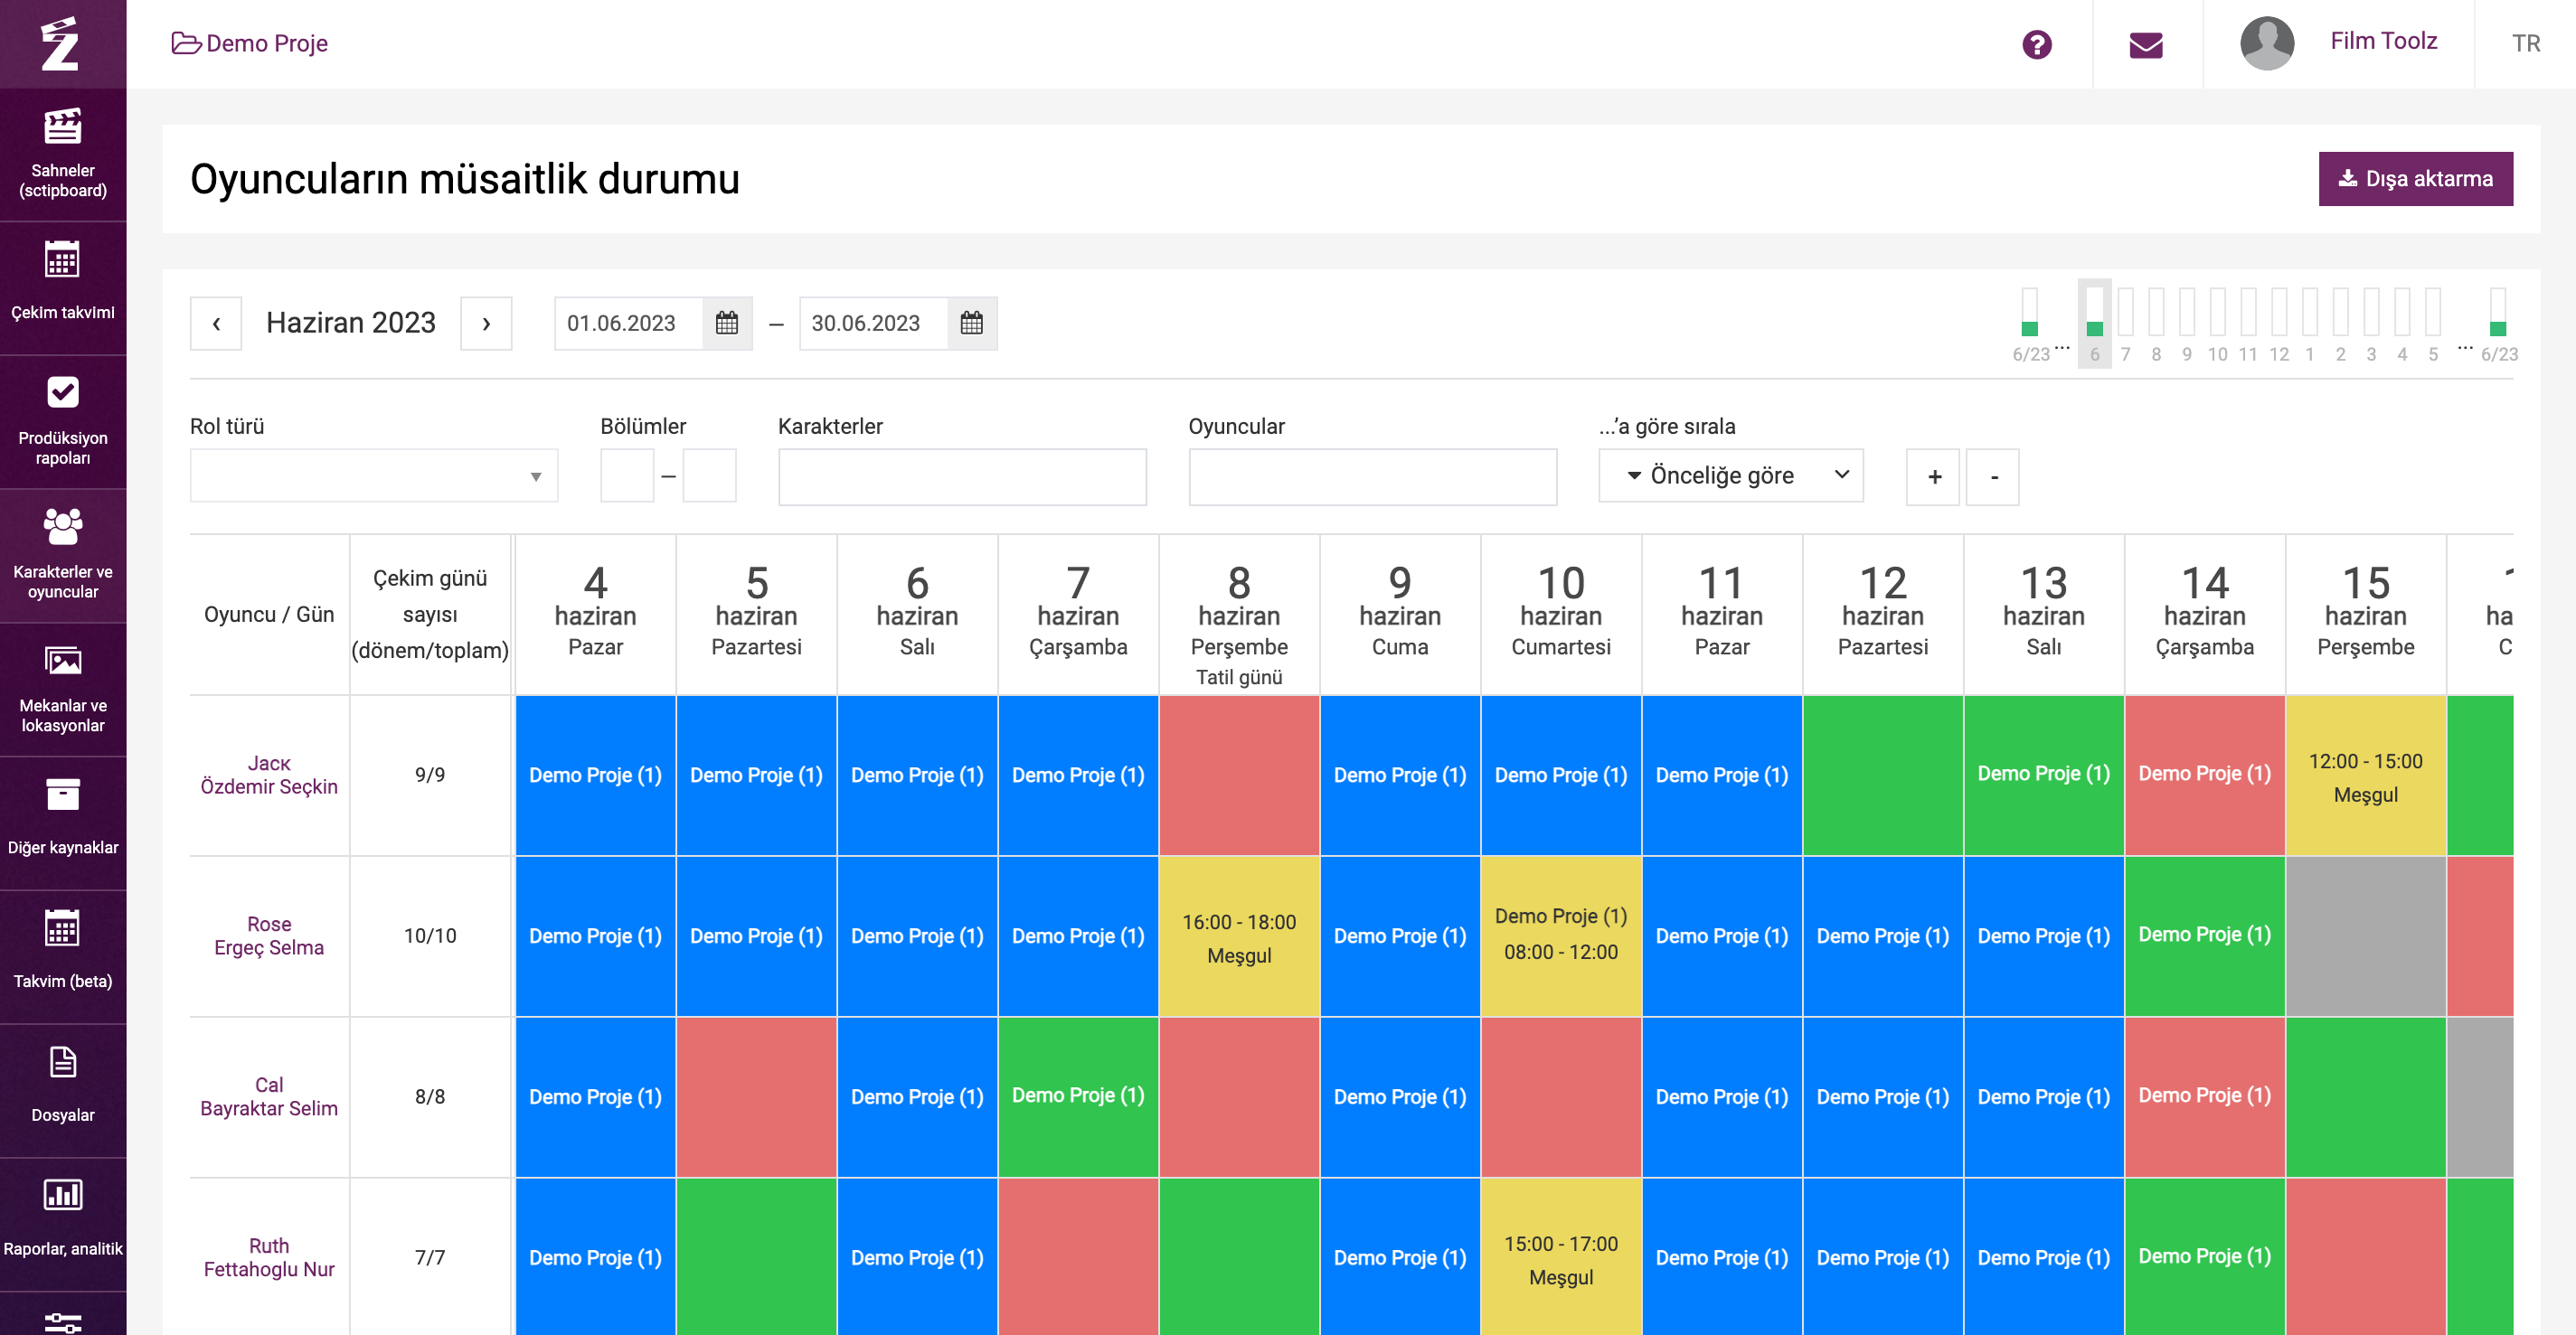Click Rose's 16:00 - 18:00 Meşgul cell
2576x1335 pixels.
point(1239,936)
